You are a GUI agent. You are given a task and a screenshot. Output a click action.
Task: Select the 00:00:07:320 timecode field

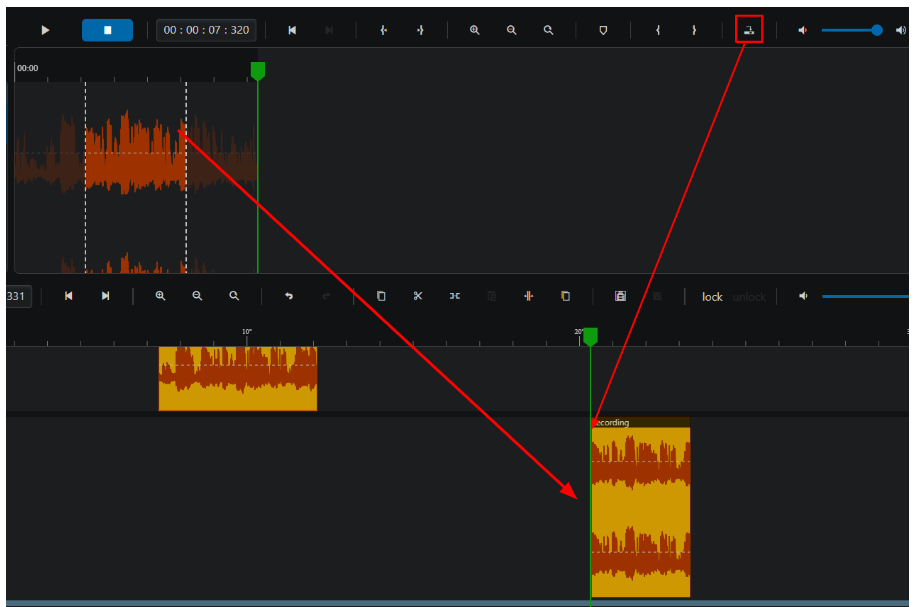tap(206, 30)
